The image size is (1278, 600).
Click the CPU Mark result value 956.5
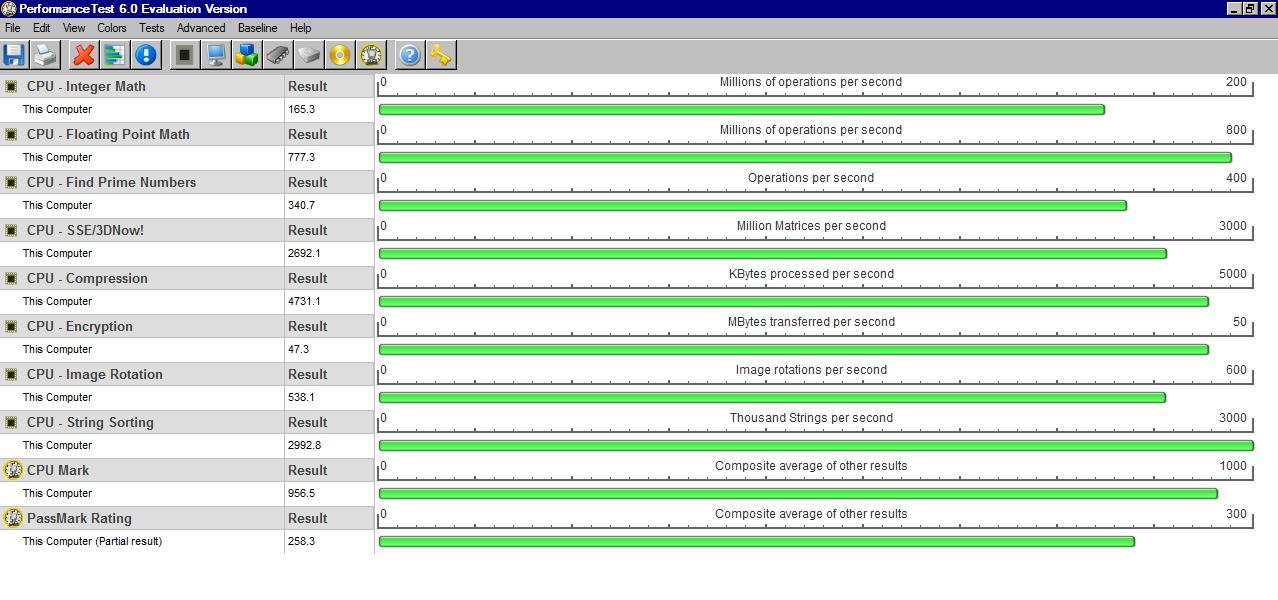[301, 493]
